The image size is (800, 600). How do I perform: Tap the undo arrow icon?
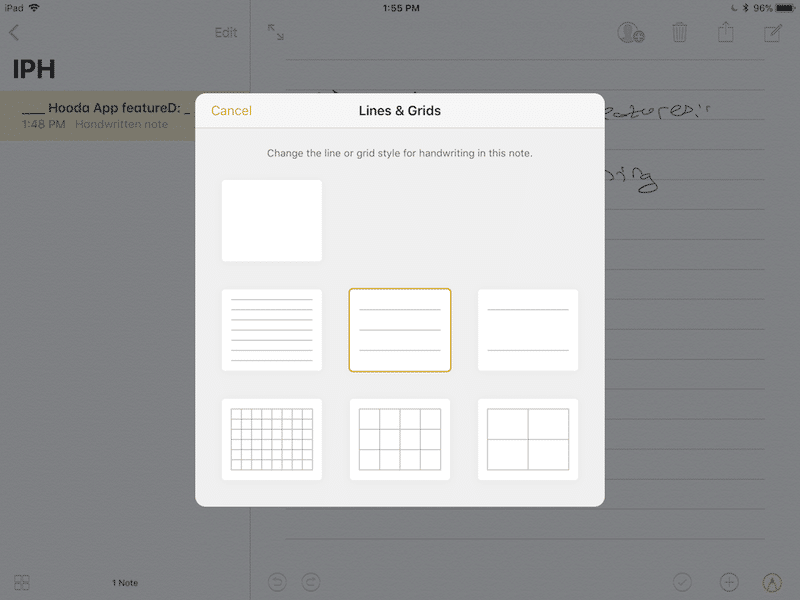pos(277,581)
